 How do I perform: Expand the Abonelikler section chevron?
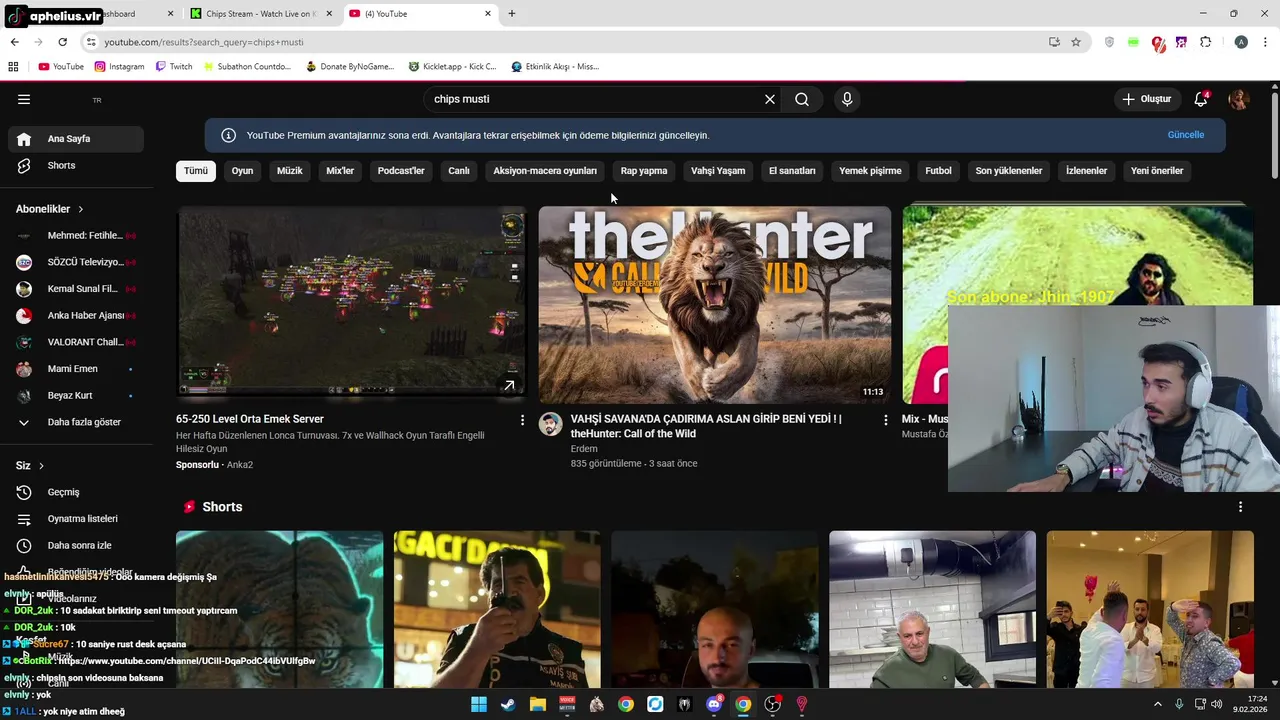tap(80, 209)
